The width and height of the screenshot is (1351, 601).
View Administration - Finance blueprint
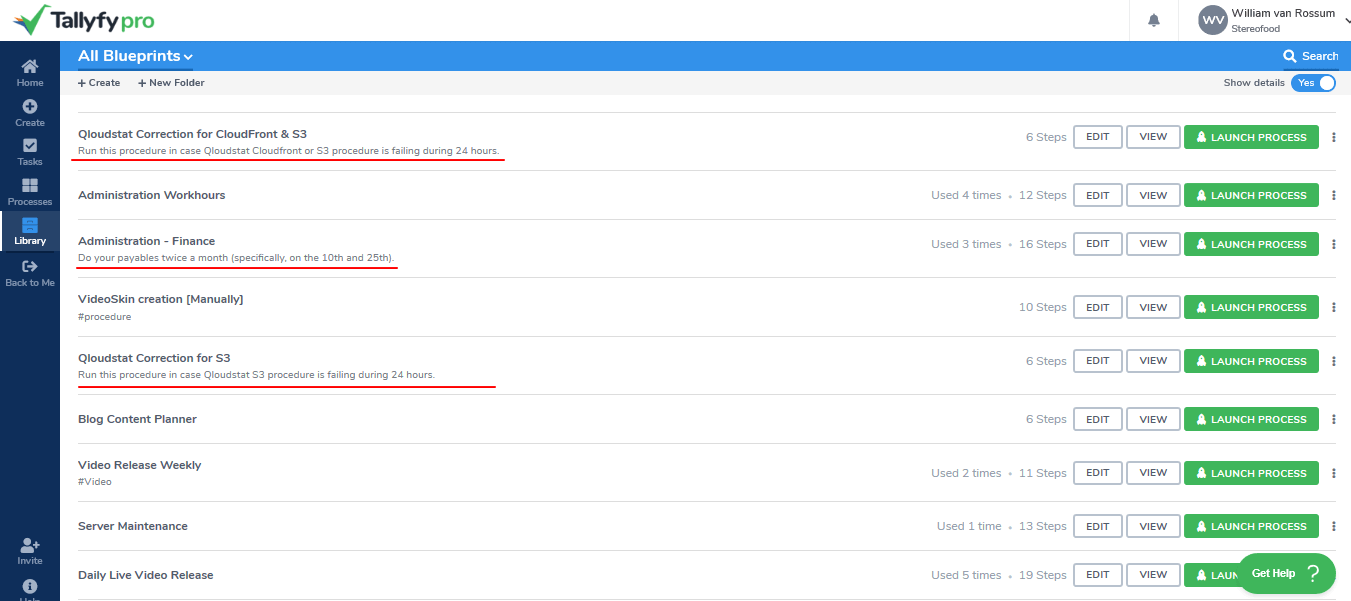click(x=1153, y=244)
